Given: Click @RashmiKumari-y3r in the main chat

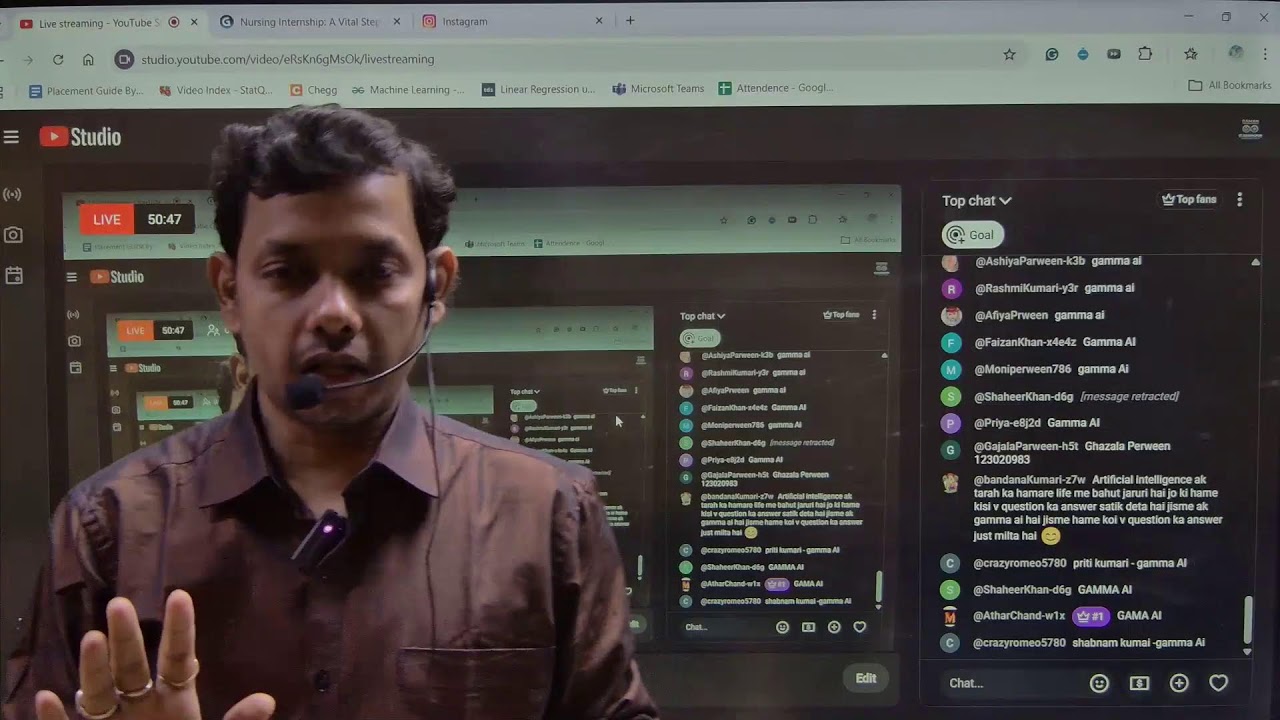Looking at the screenshot, I should click(1026, 288).
